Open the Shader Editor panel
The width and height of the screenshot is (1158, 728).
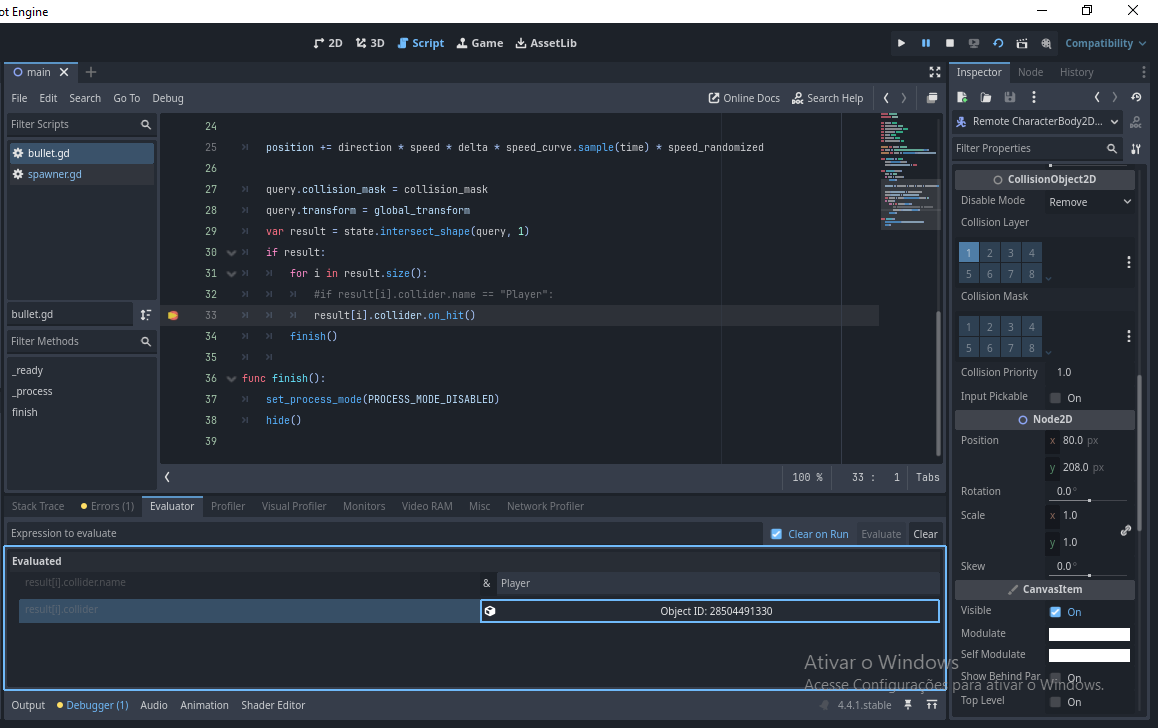[273, 705]
